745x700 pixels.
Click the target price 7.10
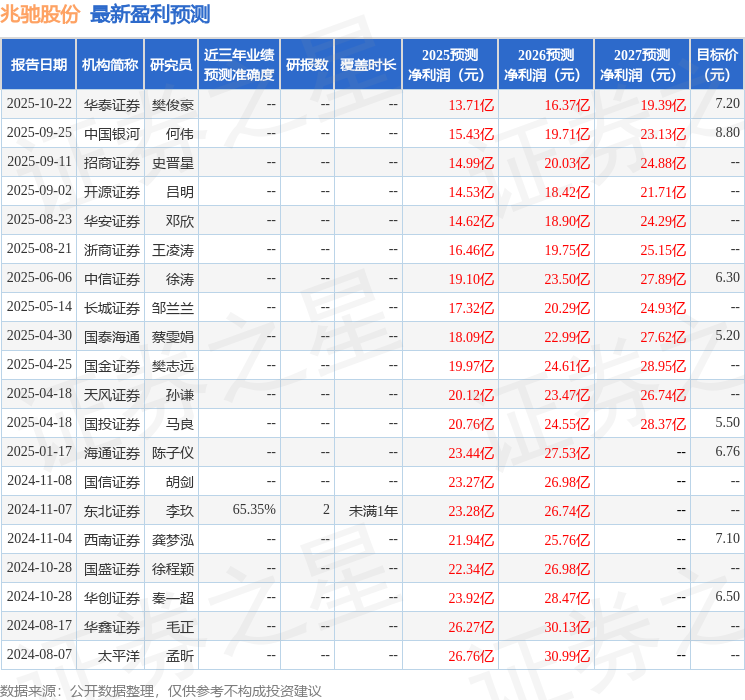pos(727,538)
